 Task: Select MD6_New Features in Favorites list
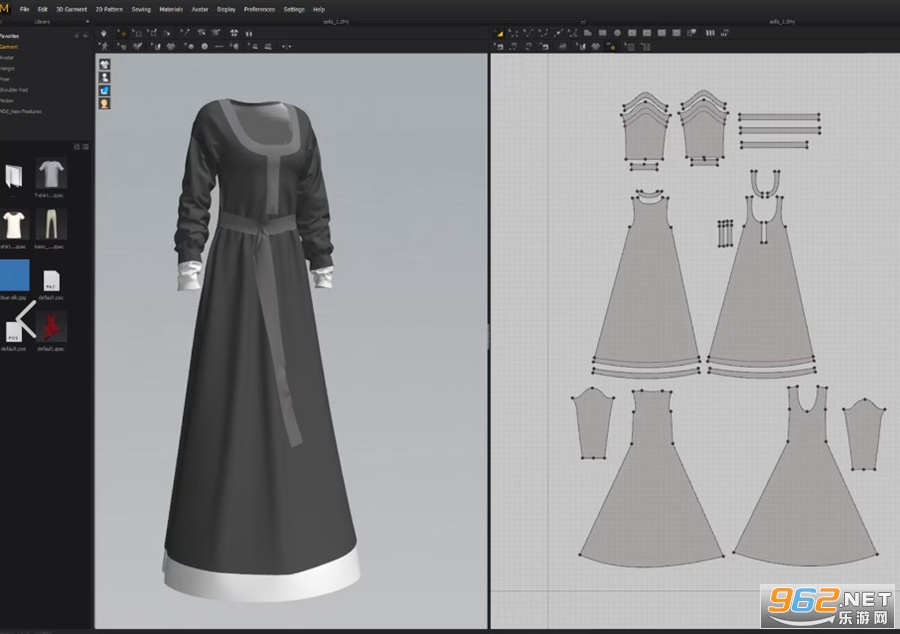pos(21,111)
